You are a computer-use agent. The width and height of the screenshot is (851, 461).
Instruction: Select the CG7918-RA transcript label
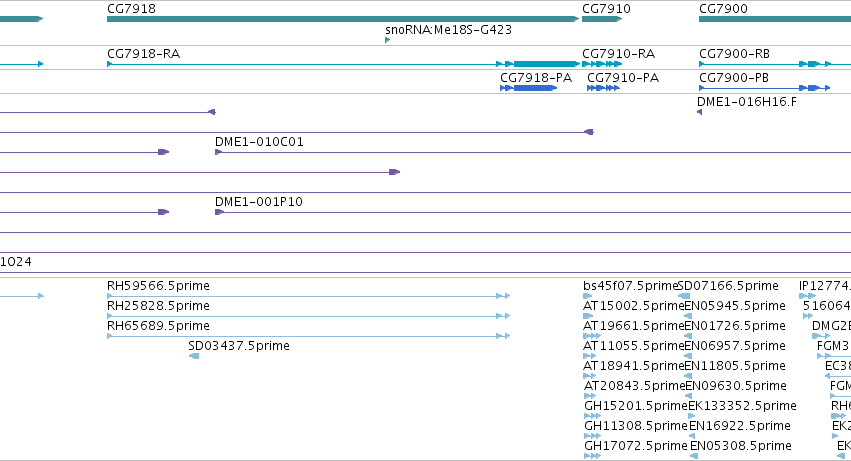(143, 54)
